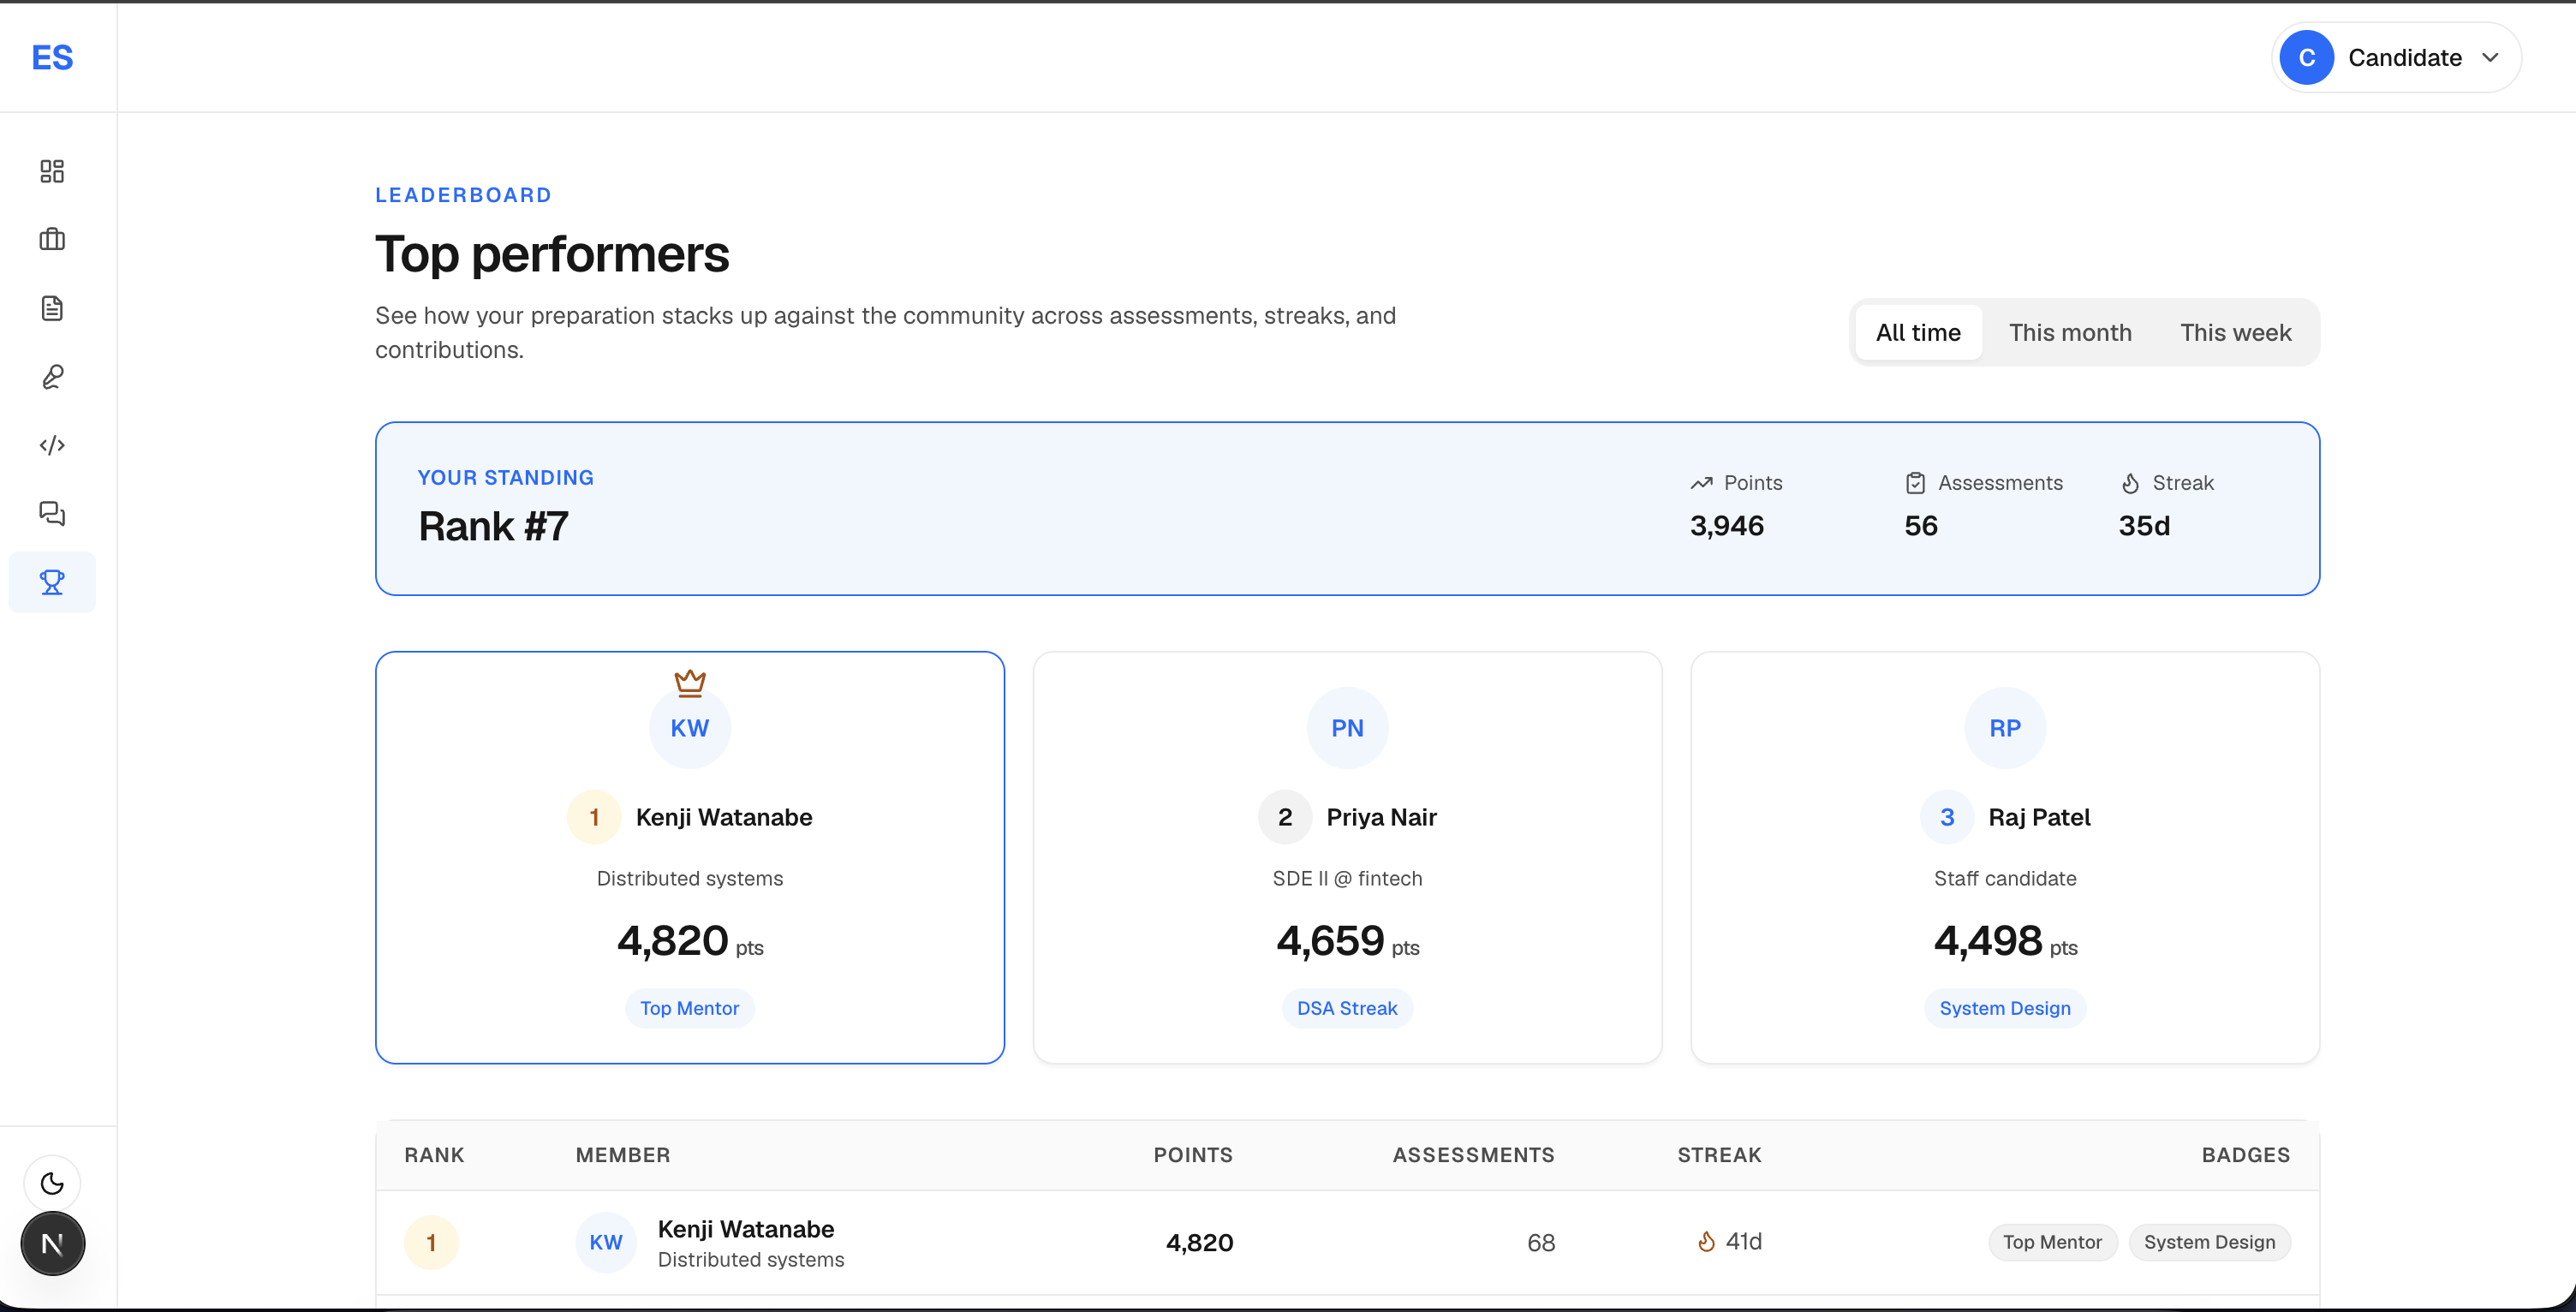Click the 68 assessments cell in the table
The image size is (2576, 1312).
pyautogui.click(x=1541, y=1243)
